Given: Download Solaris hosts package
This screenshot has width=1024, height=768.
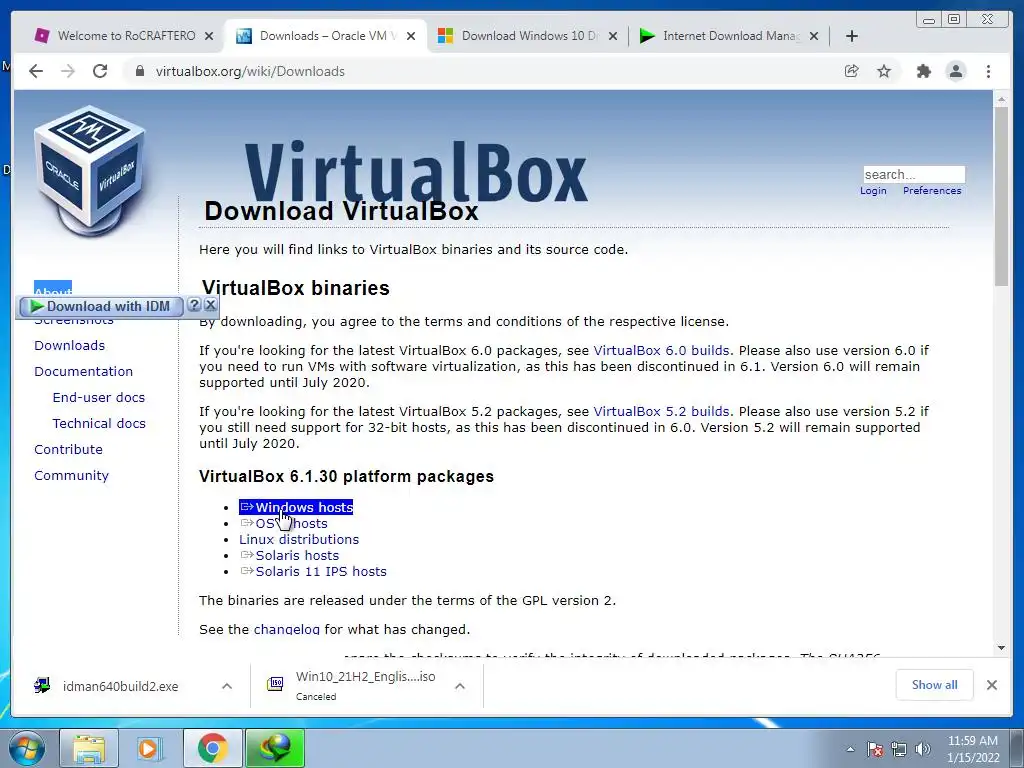Looking at the screenshot, I should click(x=289, y=556).
